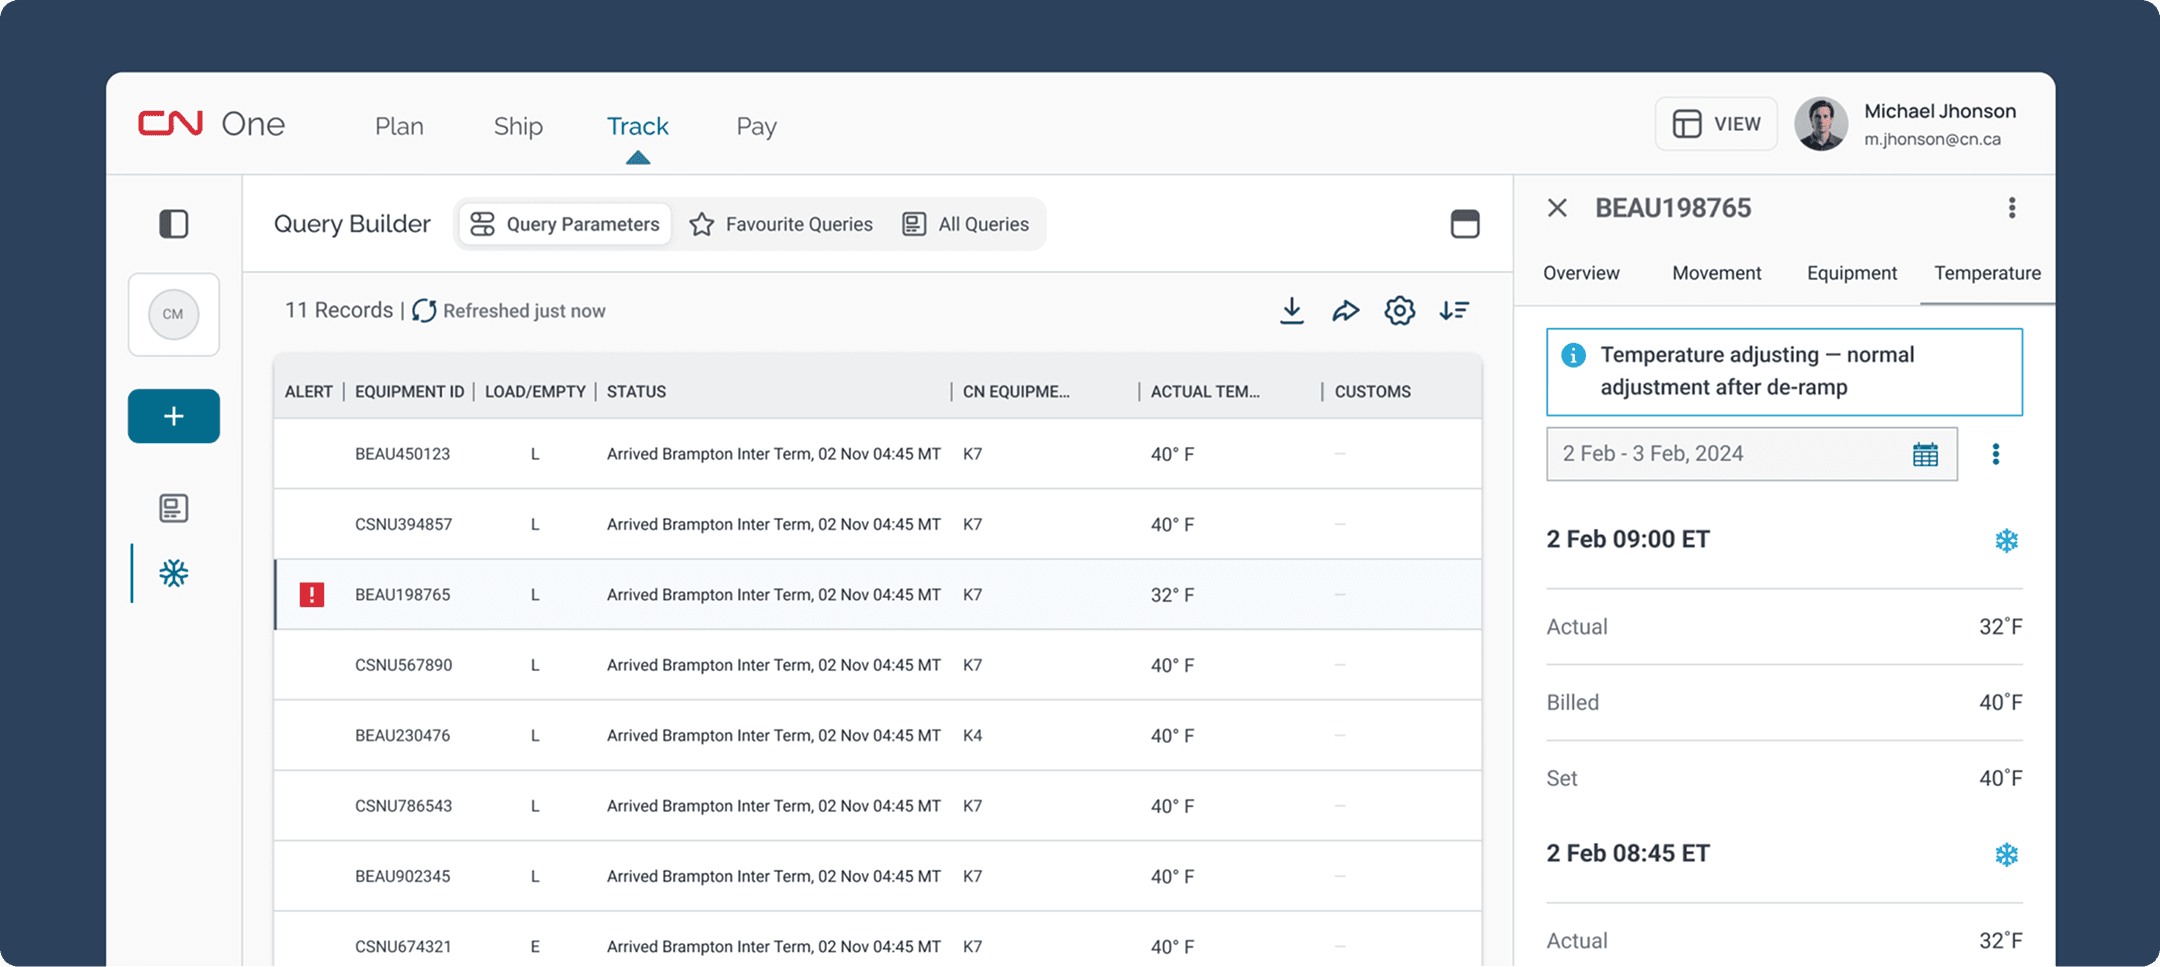Viewport: 2160px width, 967px height.
Task: Go to the Ship menu
Action: coord(518,126)
